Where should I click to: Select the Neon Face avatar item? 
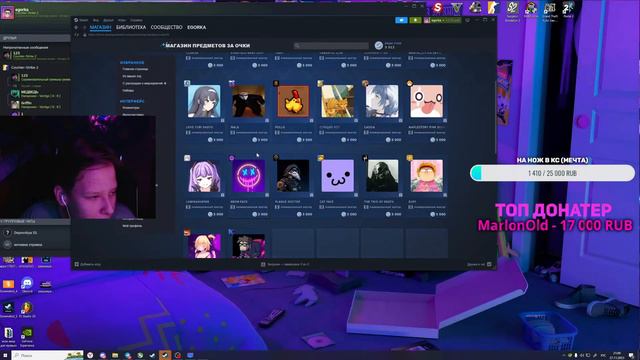tap(249, 176)
